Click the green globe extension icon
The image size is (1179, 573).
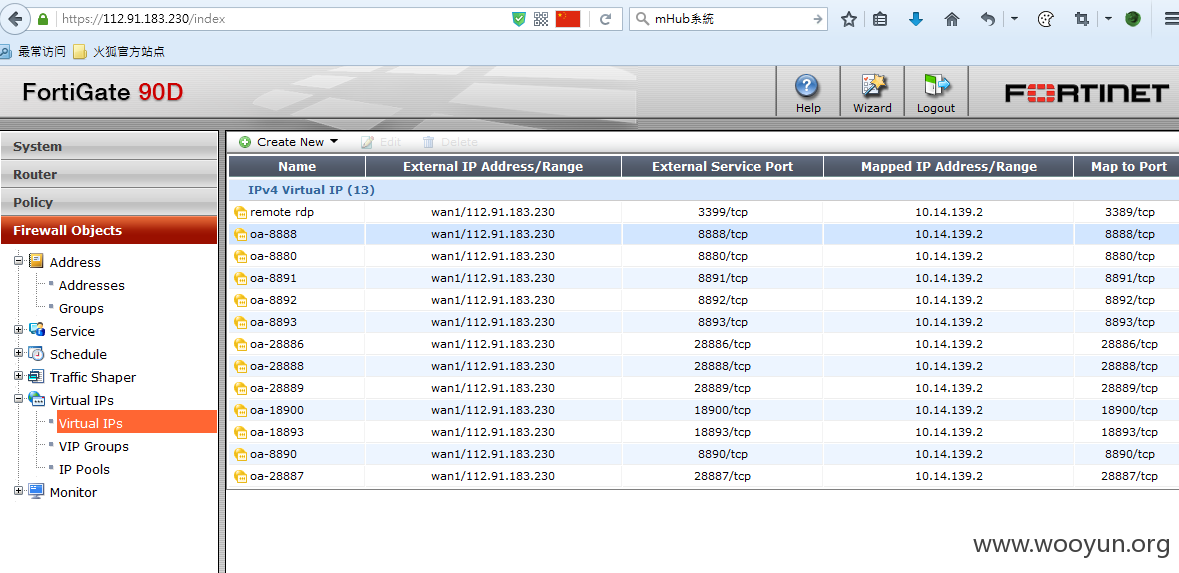point(1133,20)
